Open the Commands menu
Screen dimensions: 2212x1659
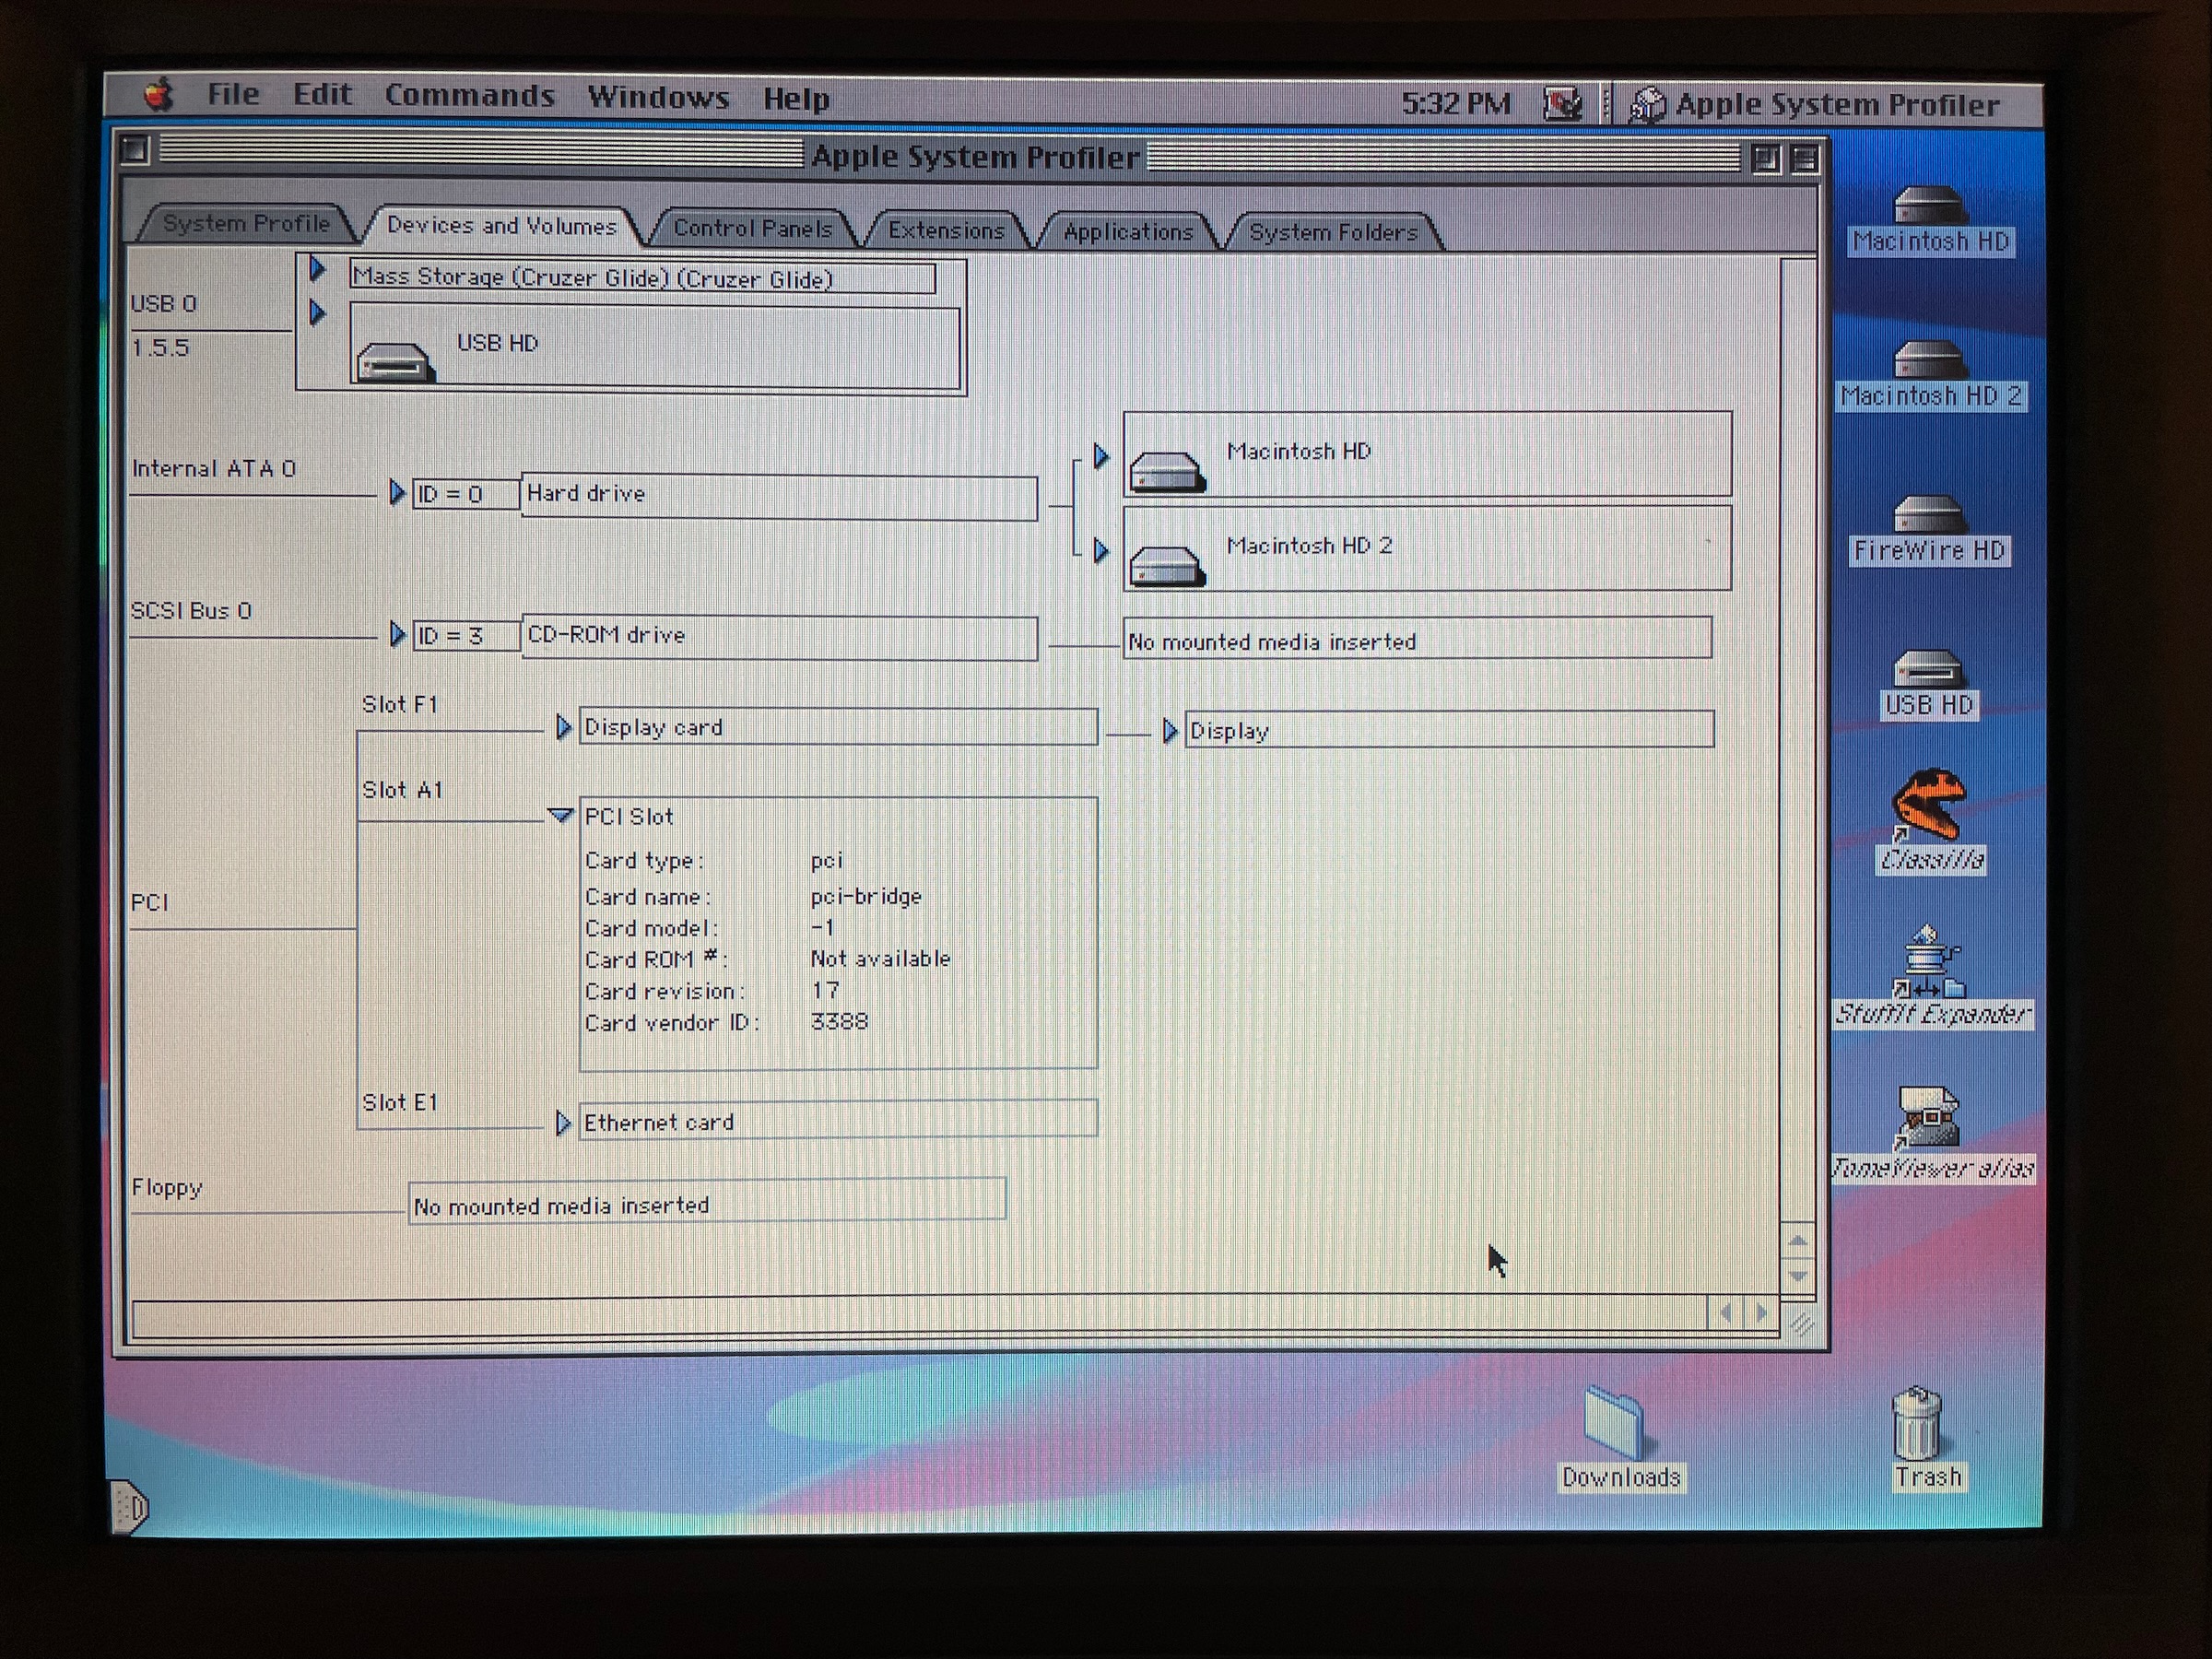coord(469,96)
